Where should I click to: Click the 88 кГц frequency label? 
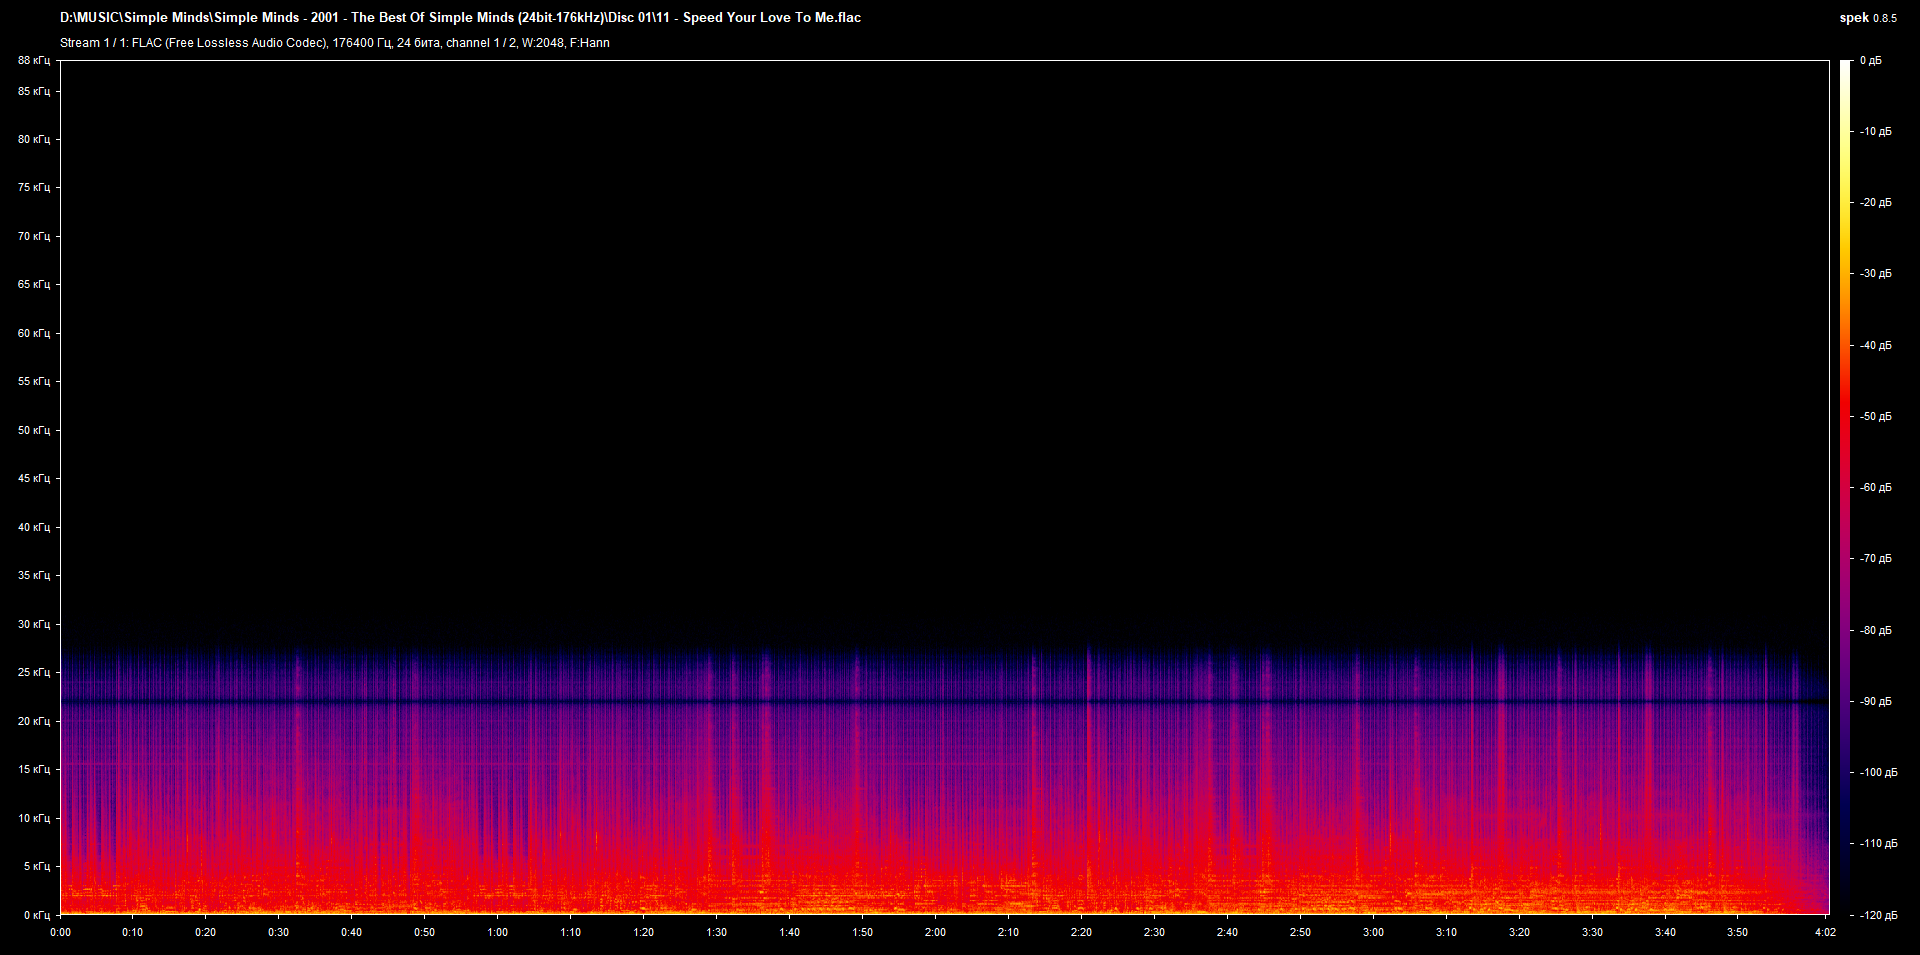click(34, 61)
